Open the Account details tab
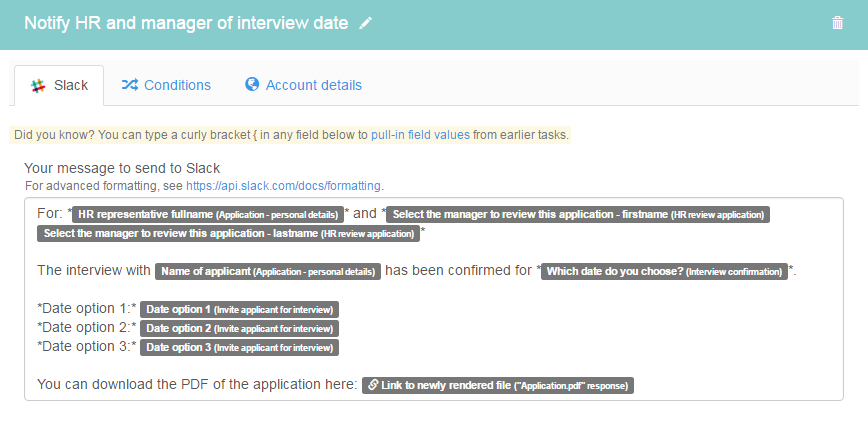 (x=303, y=85)
